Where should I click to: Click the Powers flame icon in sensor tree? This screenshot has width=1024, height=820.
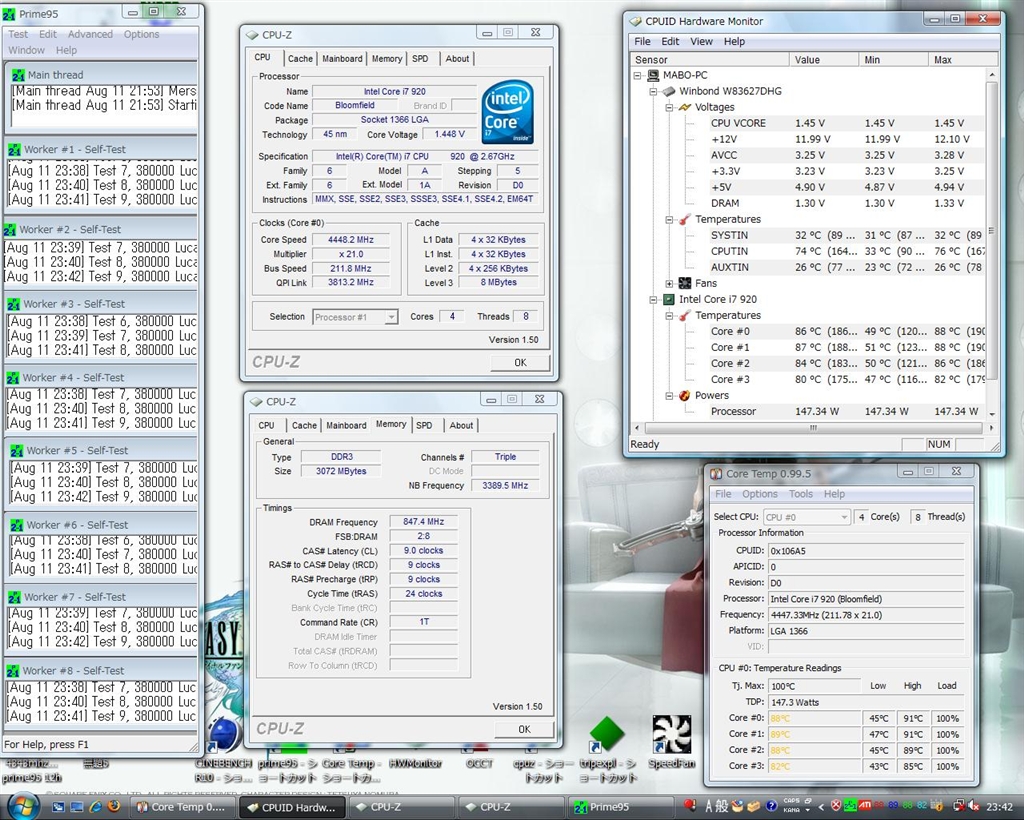click(685, 395)
